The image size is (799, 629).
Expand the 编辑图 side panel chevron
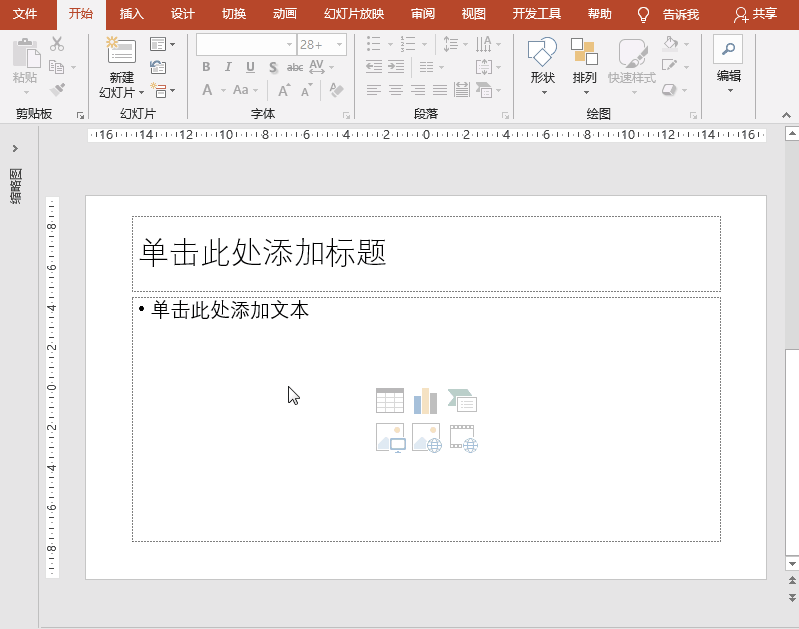tap(15, 149)
